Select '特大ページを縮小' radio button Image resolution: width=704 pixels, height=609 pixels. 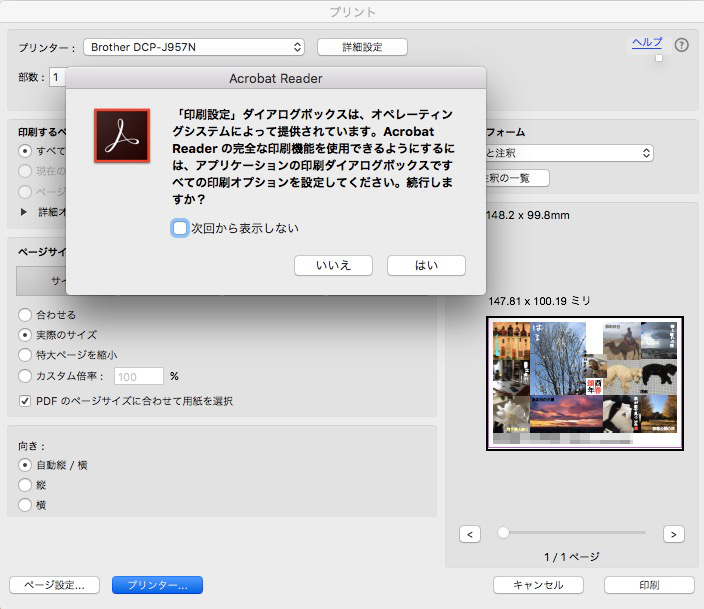click(25, 355)
